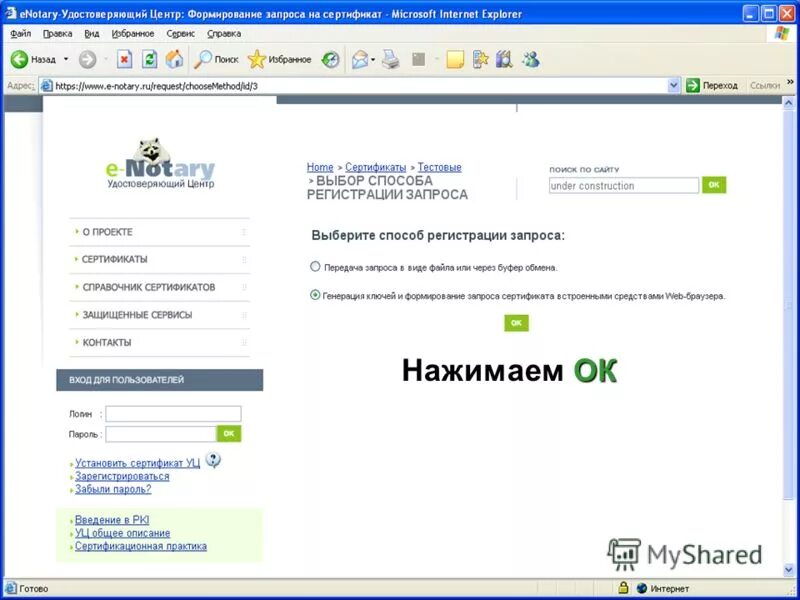Click the Internet zone globe in status bar
The width and height of the screenshot is (800, 600).
(x=642, y=587)
